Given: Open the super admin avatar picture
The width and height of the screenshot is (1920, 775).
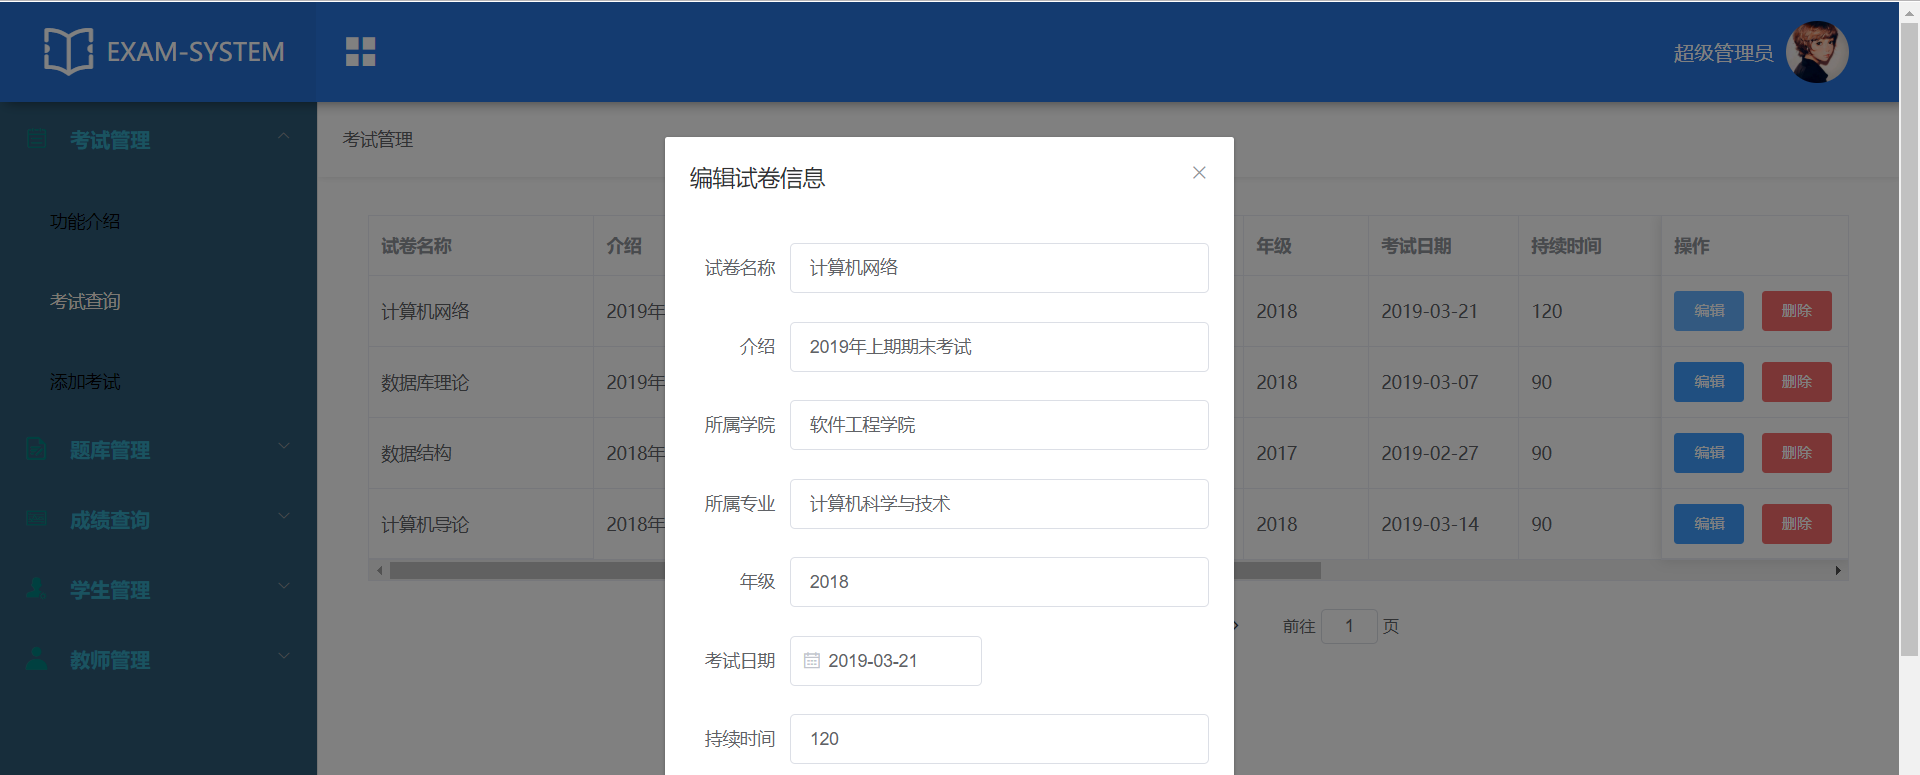Looking at the screenshot, I should tap(1816, 52).
